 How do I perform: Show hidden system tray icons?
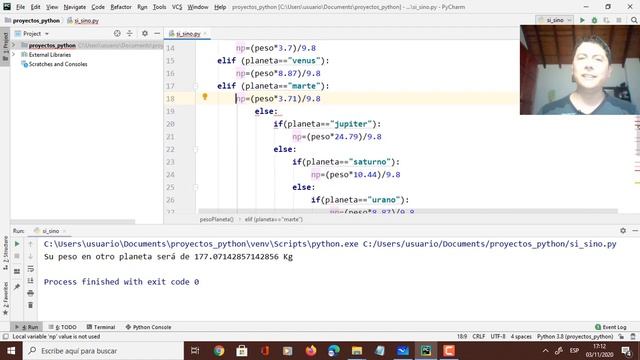click(x=545, y=351)
